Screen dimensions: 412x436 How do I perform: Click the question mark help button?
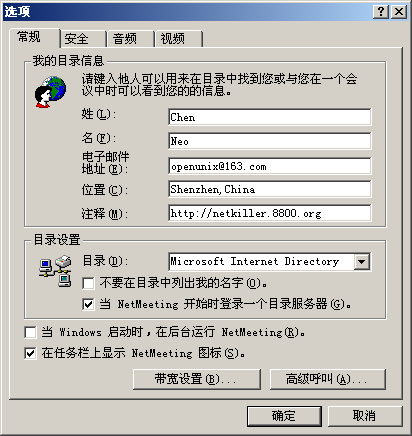click(381, 12)
